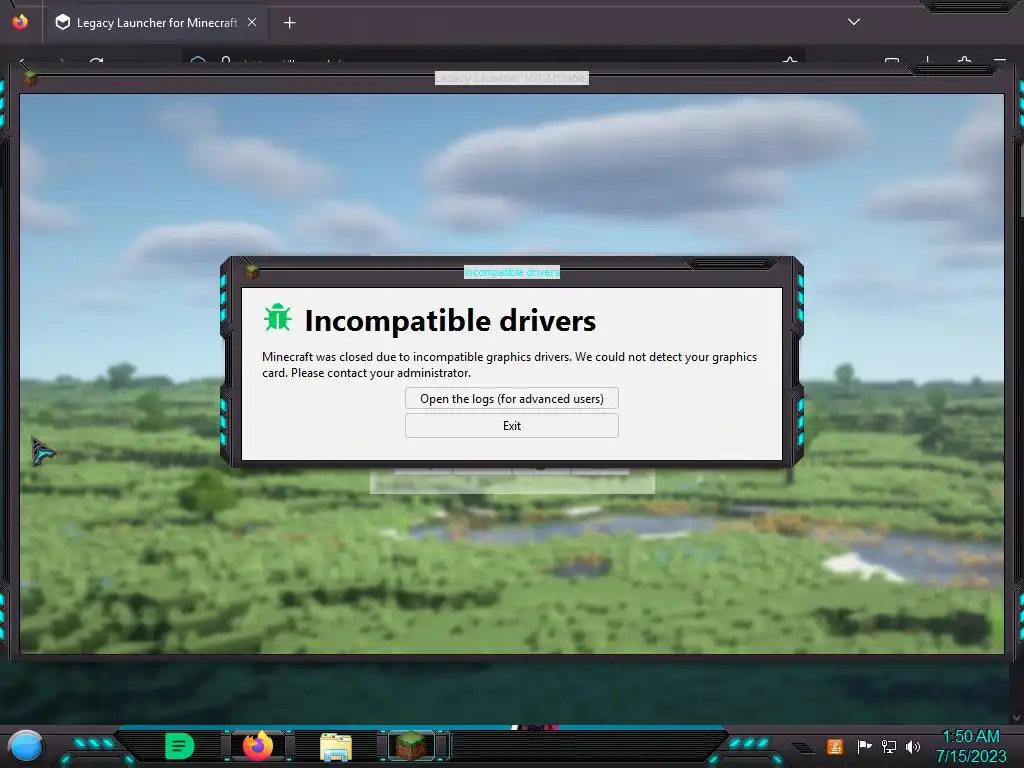Click the grass block icon on the Legacy Launcher title bar
Image resolution: width=1024 pixels, height=768 pixels.
click(x=30, y=78)
